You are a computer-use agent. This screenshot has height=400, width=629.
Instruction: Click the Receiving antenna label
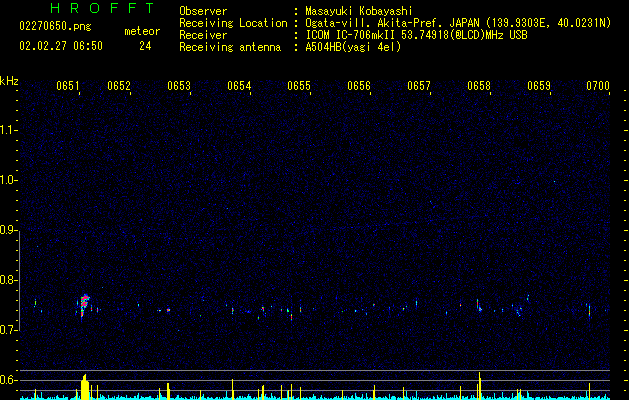pyautogui.click(x=230, y=47)
